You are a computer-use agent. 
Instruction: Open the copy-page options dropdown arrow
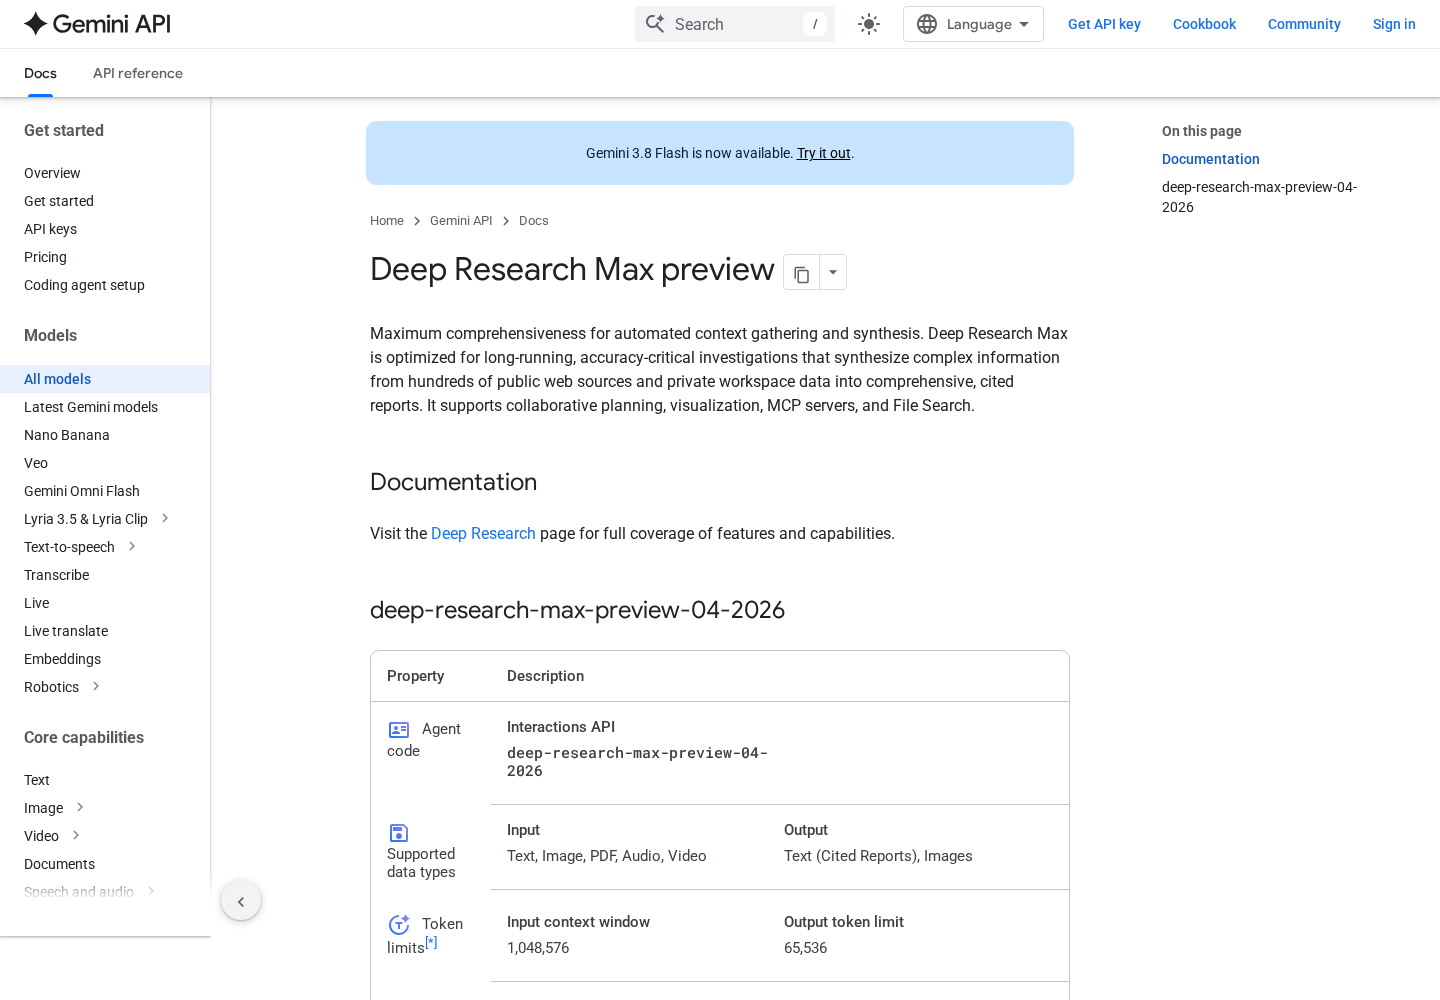coord(833,272)
